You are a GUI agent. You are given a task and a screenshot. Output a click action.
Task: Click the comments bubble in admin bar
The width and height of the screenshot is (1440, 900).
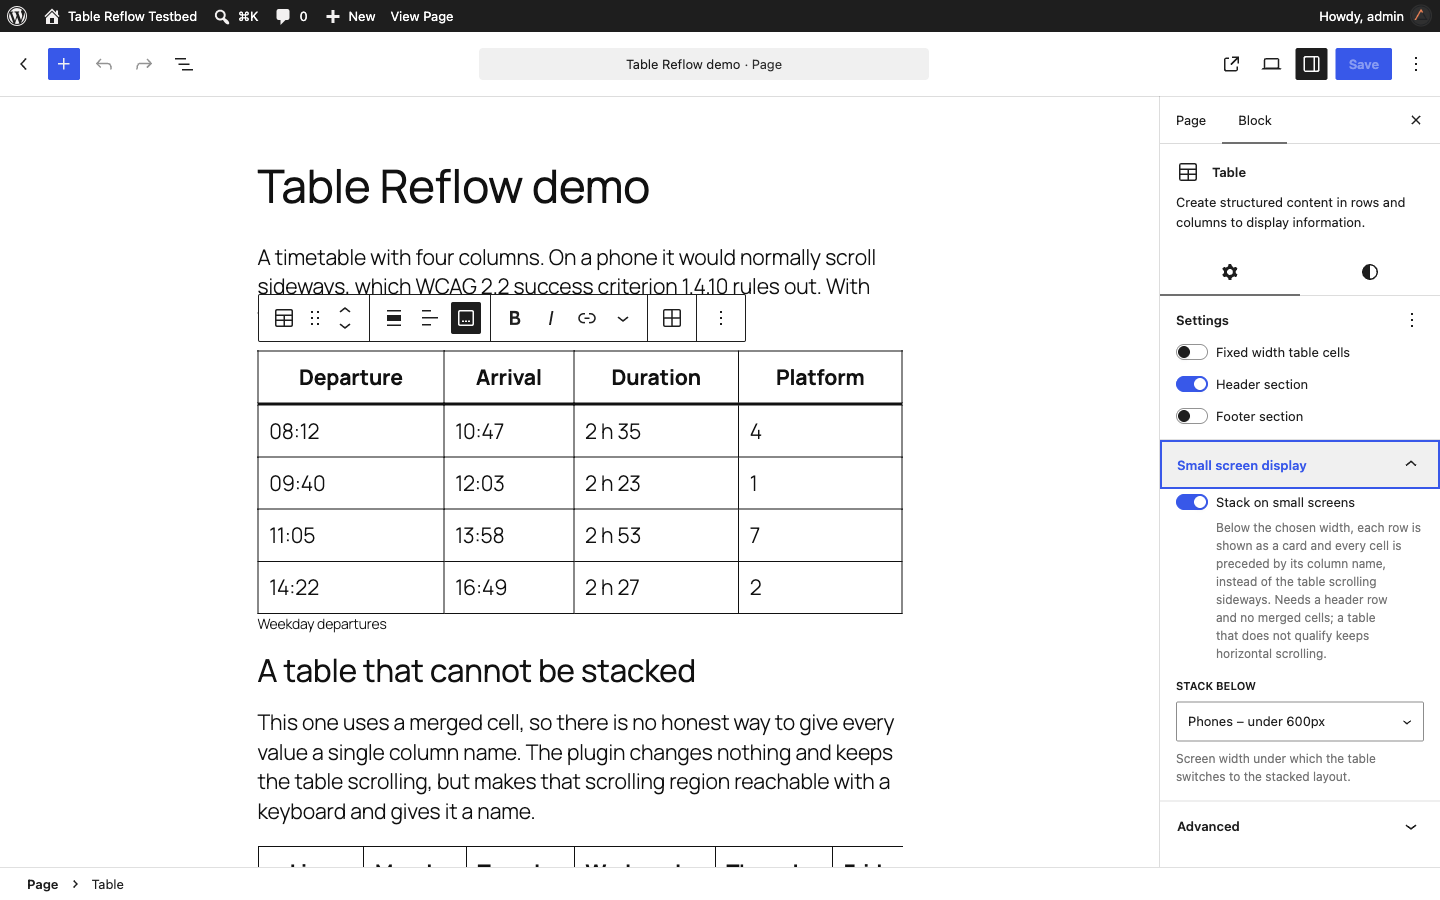tap(292, 16)
